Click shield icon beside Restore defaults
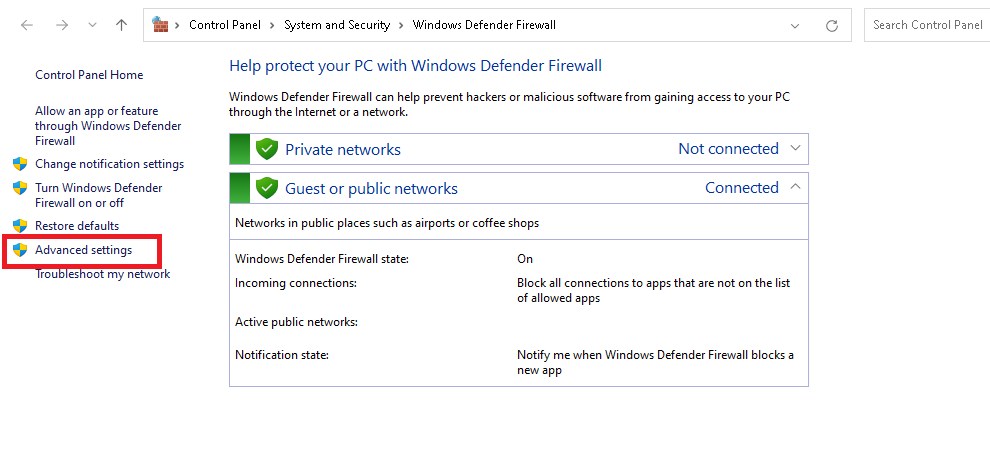This screenshot has width=990, height=459. tap(20, 225)
